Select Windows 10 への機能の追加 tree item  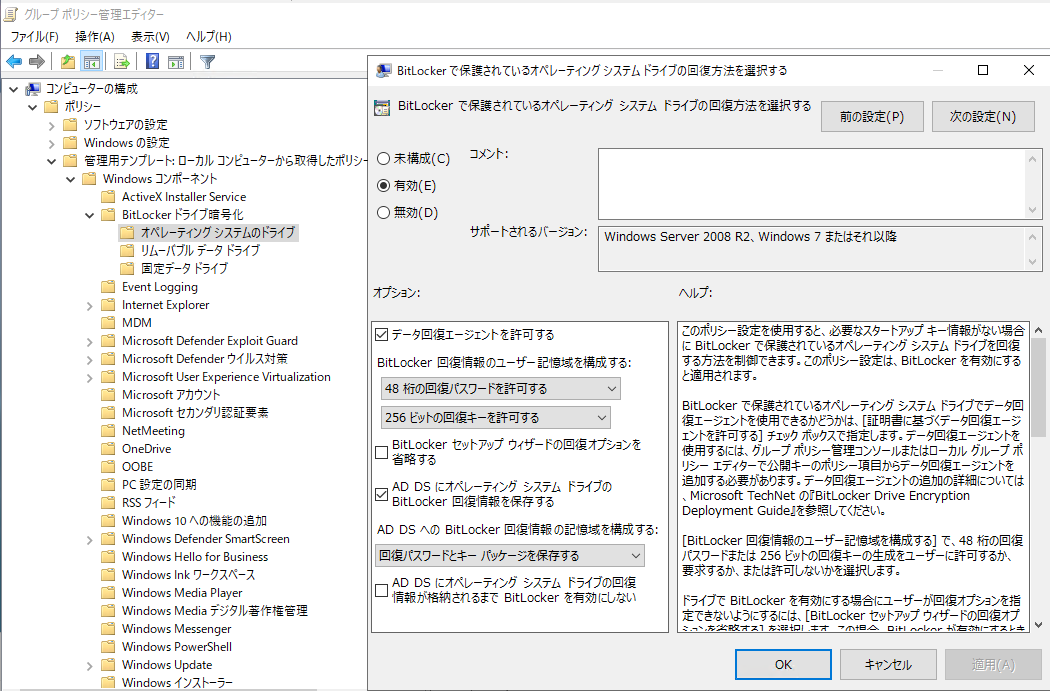click(x=194, y=520)
